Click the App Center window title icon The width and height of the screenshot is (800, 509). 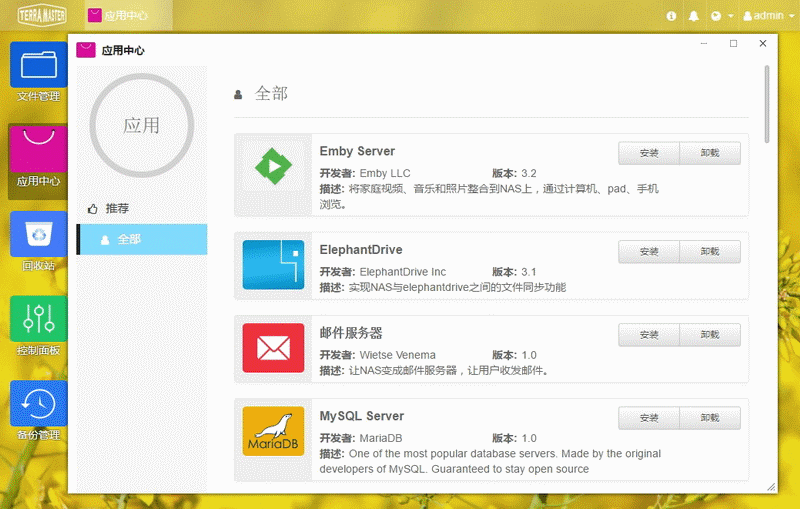(x=86, y=50)
